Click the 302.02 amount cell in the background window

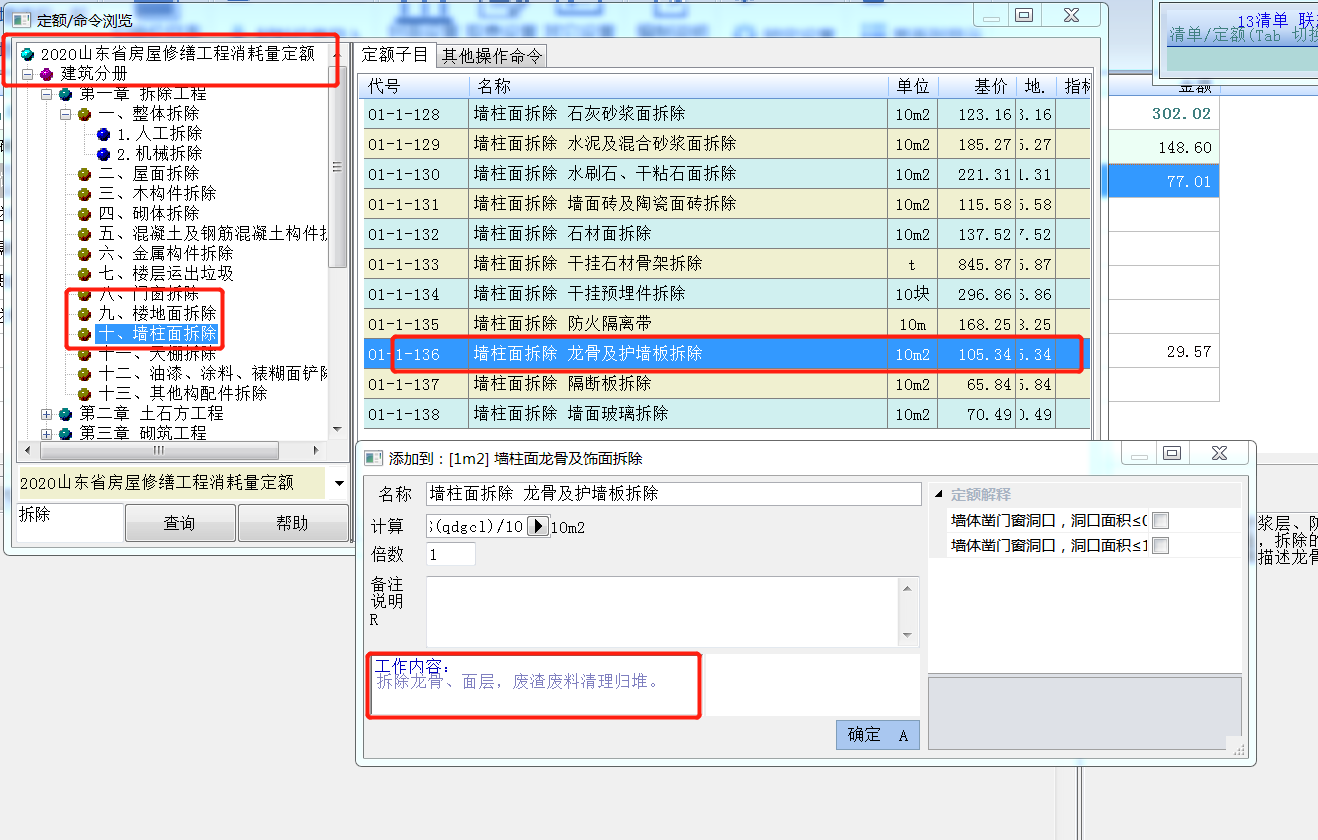click(x=1162, y=114)
